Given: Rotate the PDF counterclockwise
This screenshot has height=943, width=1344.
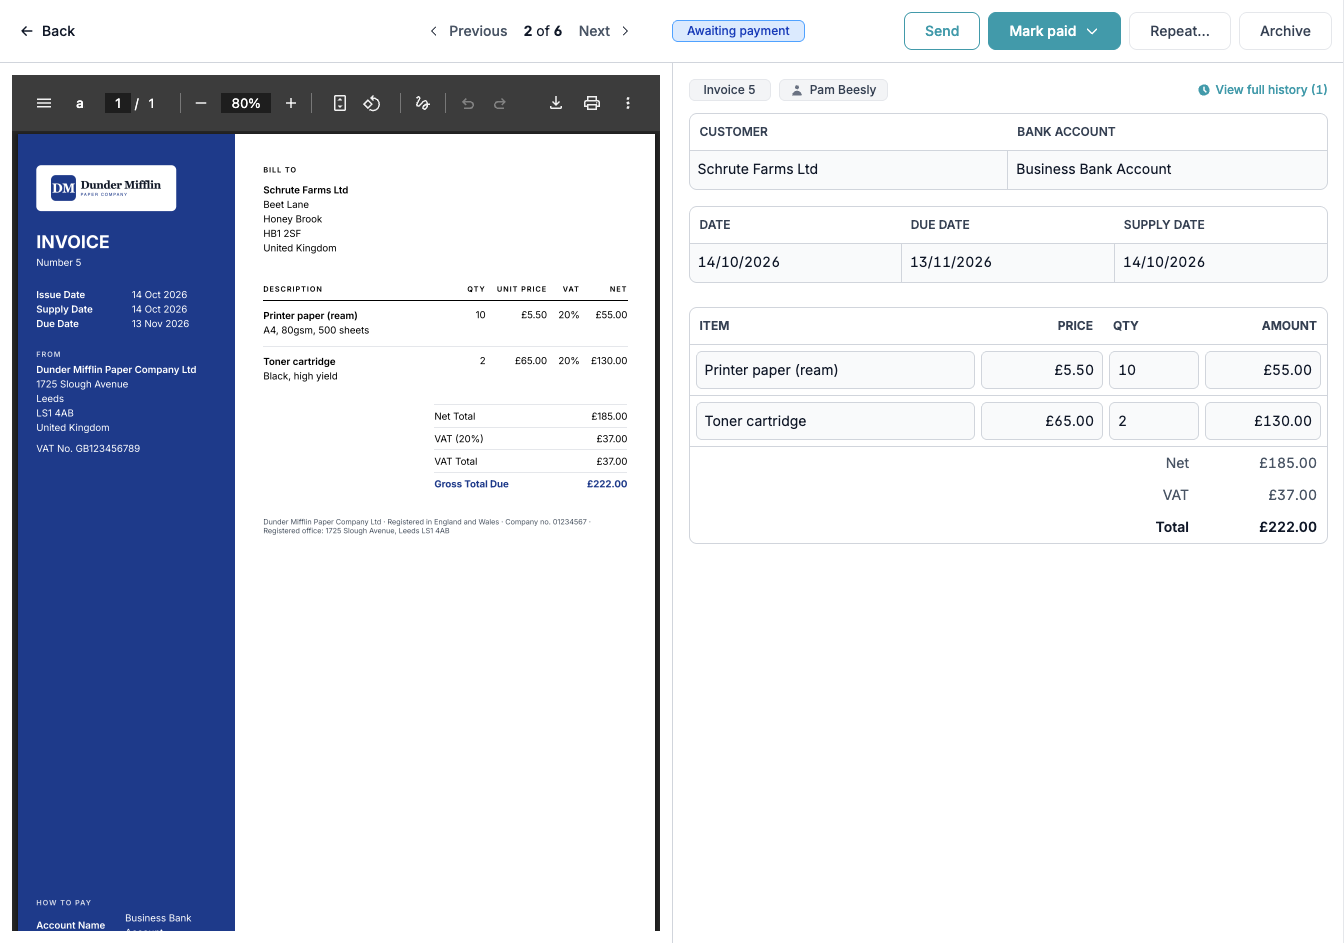Looking at the screenshot, I should tap(372, 103).
